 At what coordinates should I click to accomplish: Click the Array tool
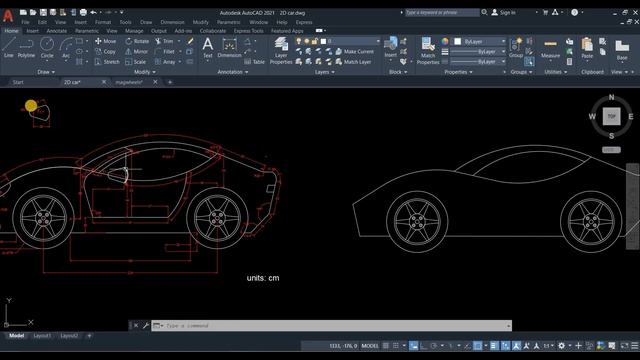pos(165,62)
